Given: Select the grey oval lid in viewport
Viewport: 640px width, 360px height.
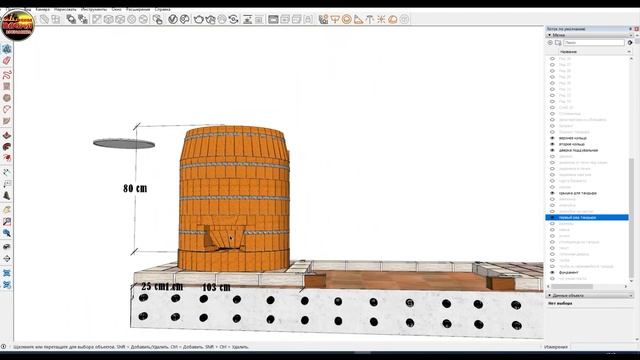Looking at the screenshot, I should 124,143.
